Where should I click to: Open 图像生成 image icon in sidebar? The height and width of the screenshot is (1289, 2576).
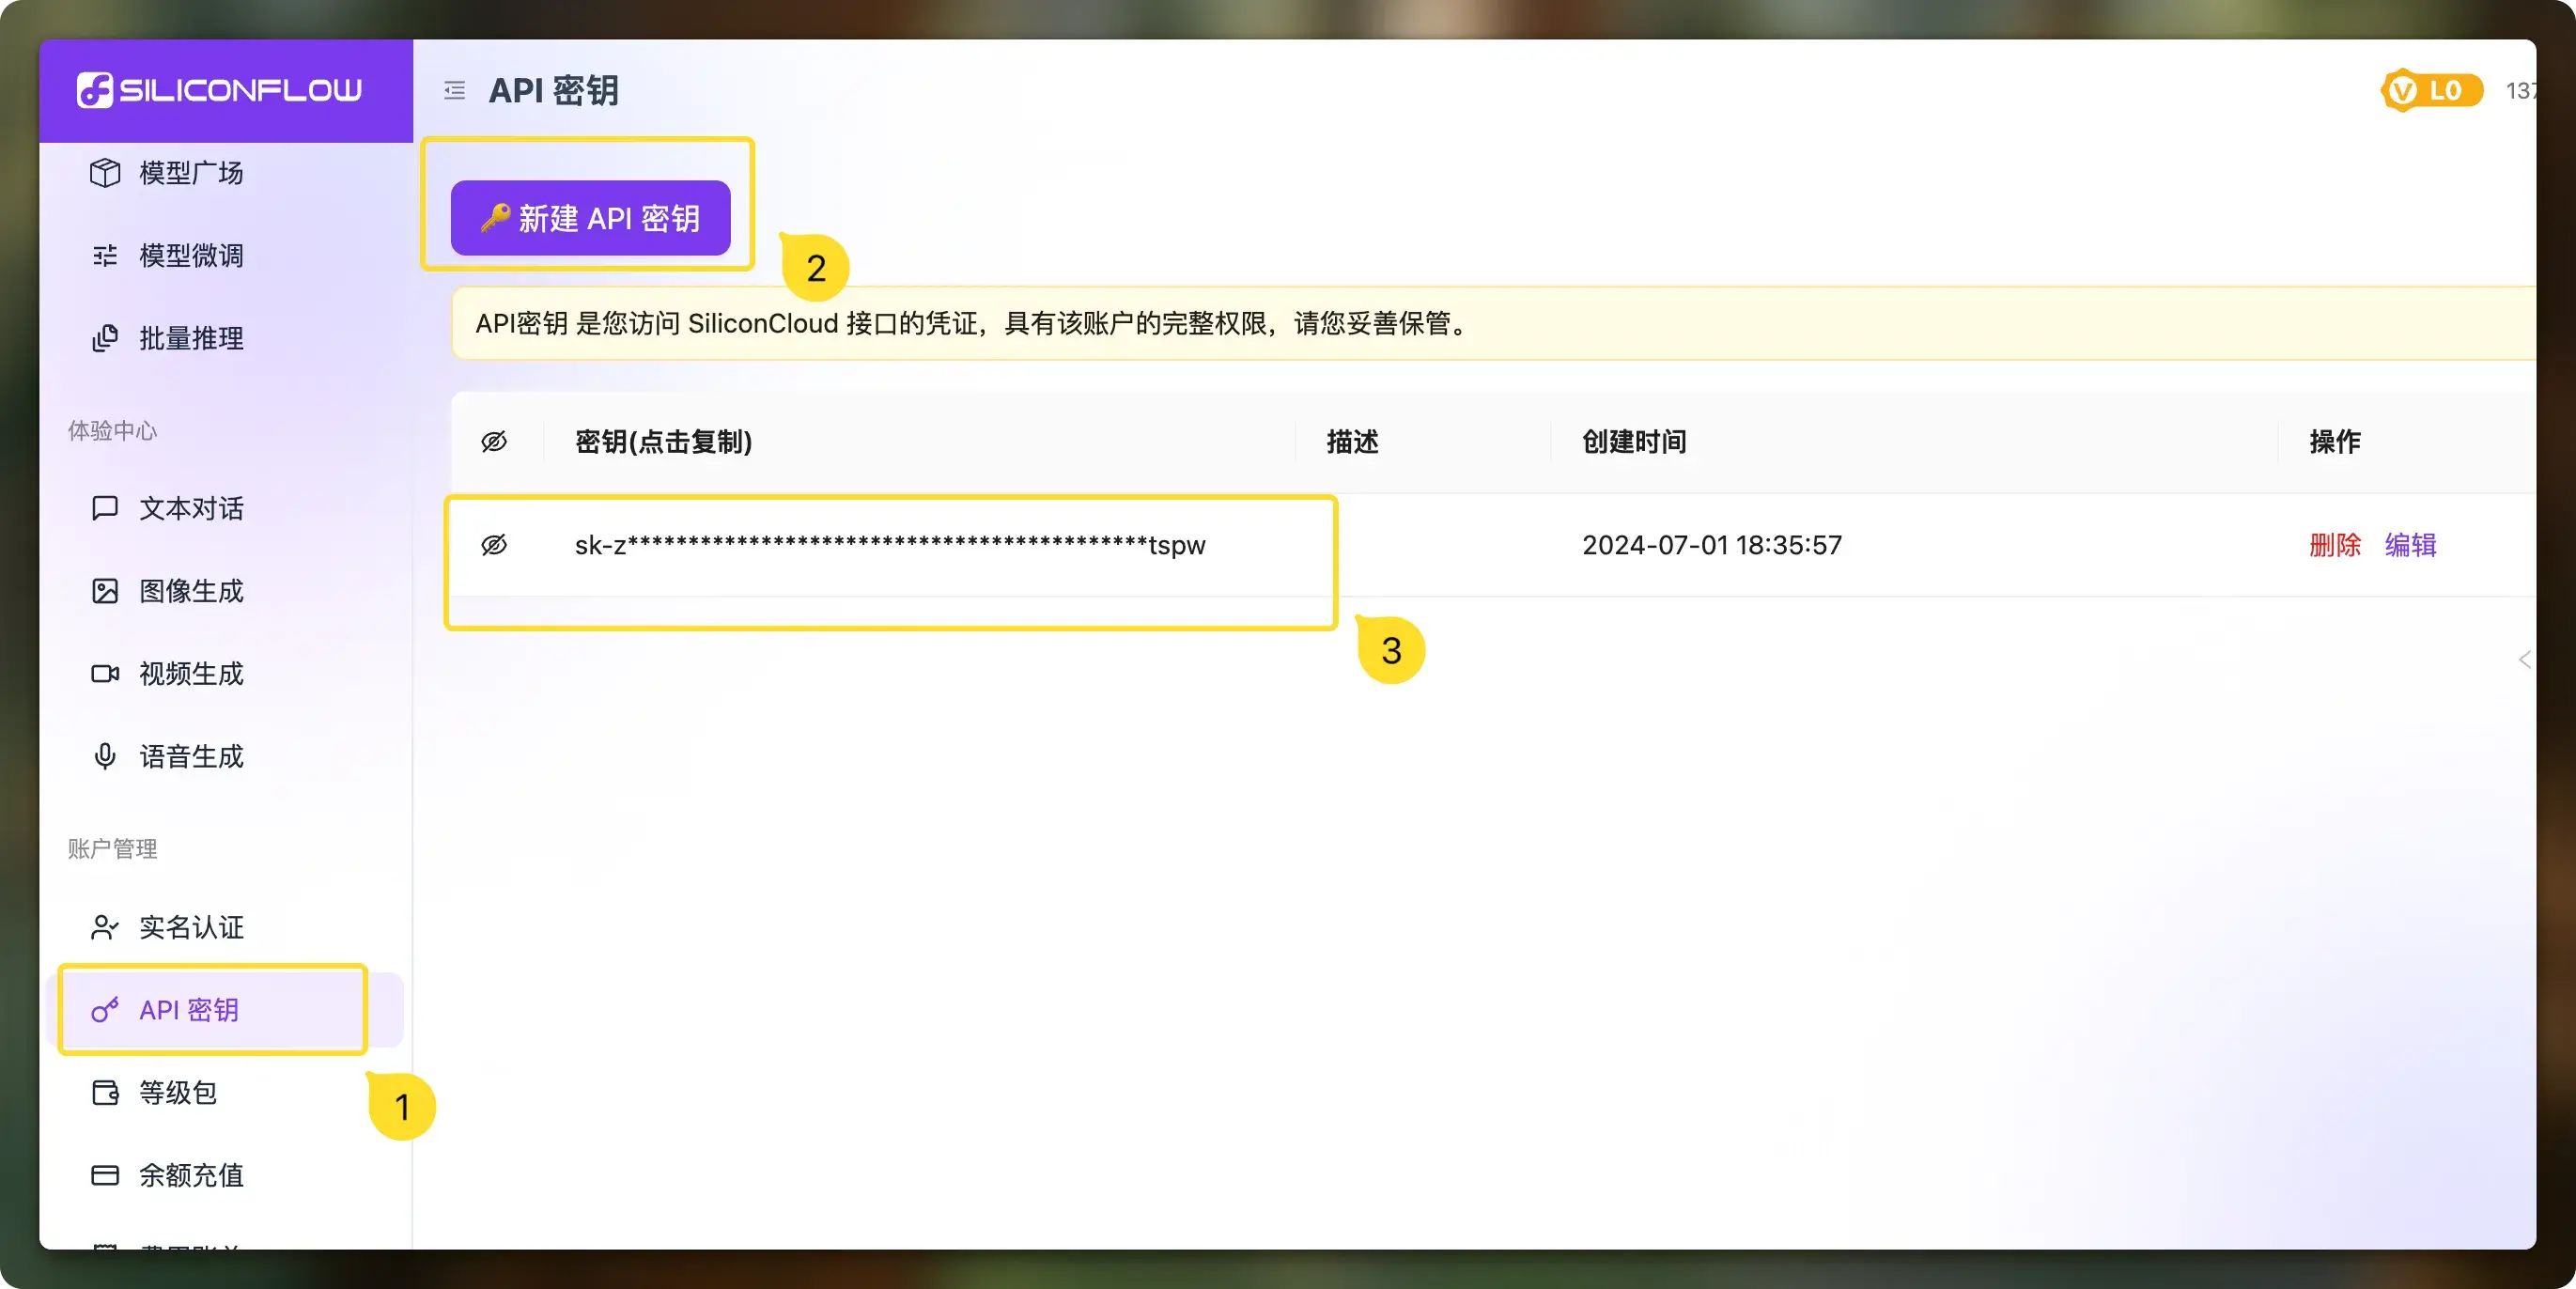[105, 591]
